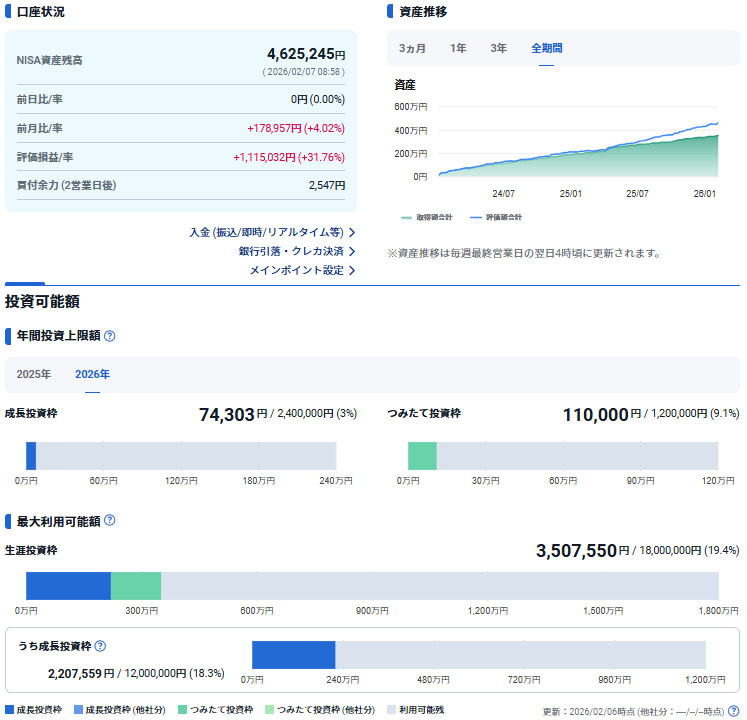Toggle 取得額合計 series in chart legend
Viewport: 747px width, 720px height.
pos(427,217)
